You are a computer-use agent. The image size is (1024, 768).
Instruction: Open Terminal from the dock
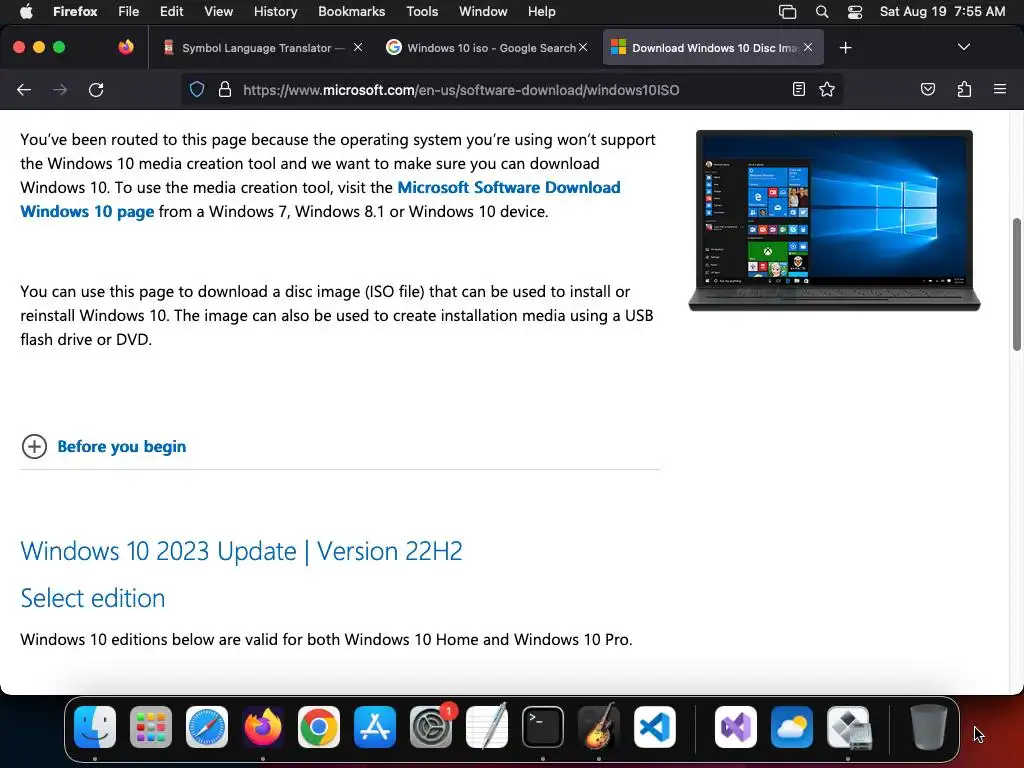pyautogui.click(x=543, y=727)
